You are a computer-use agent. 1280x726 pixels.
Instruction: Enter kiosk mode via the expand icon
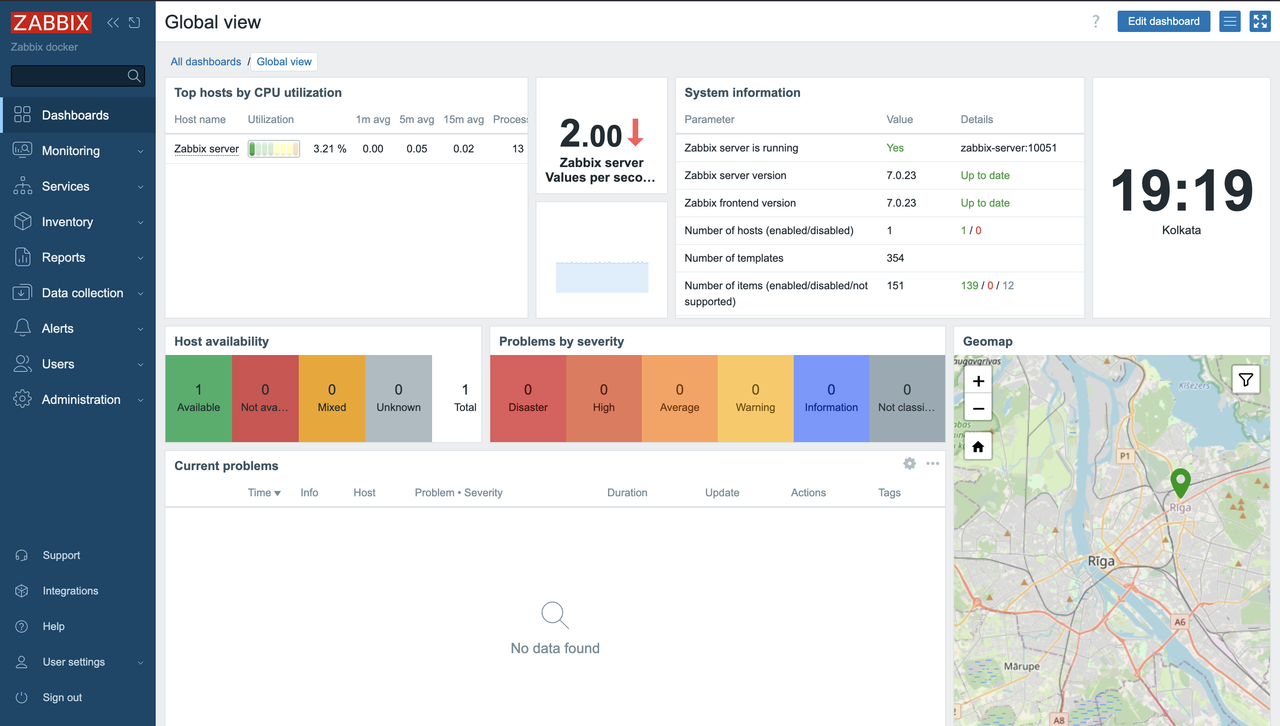tap(1259, 20)
